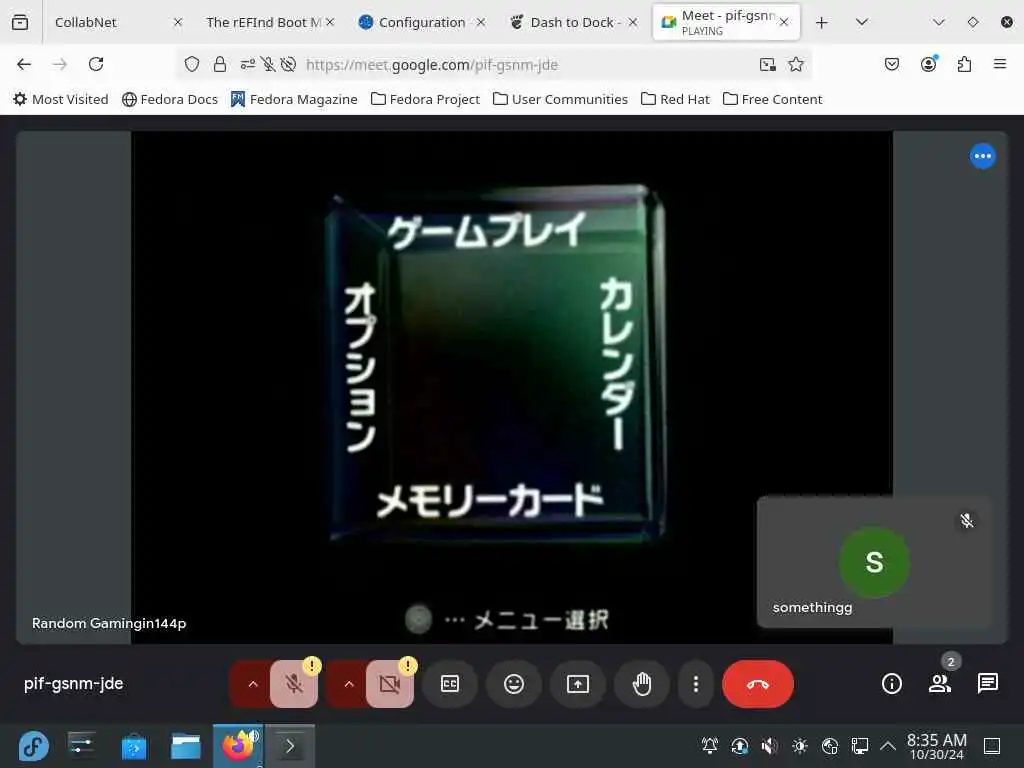Open User Communities bookmarks folder
Image resolution: width=1024 pixels, height=768 pixels.
point(560,99)
